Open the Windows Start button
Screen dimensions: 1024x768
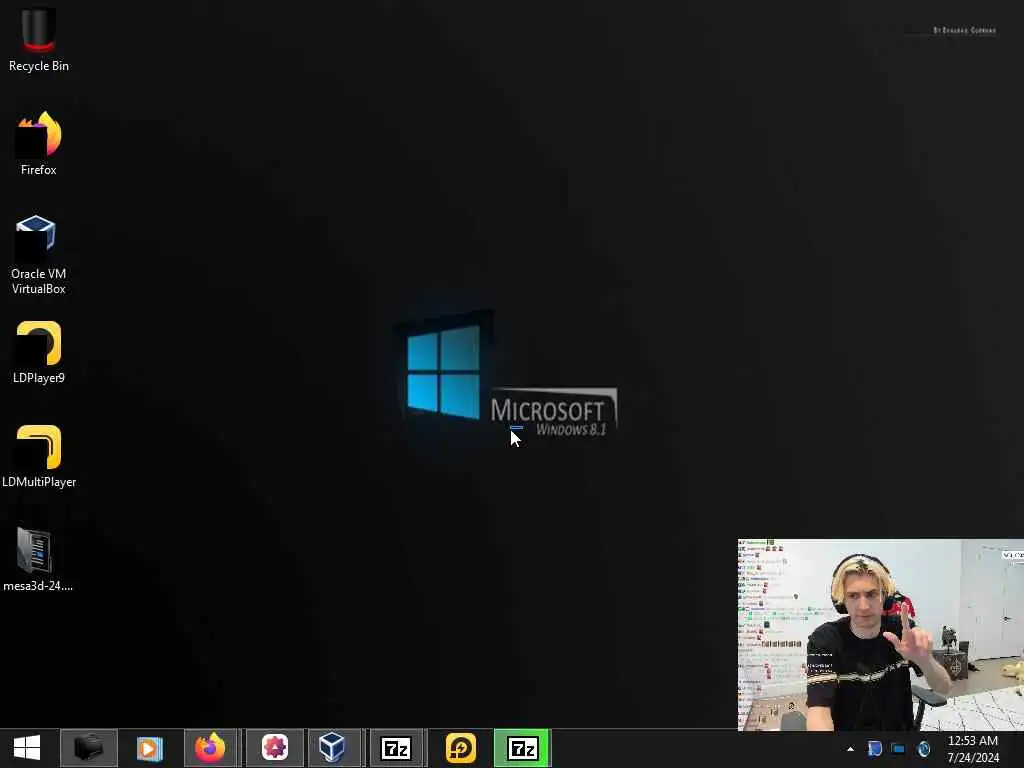click(27, 748)
